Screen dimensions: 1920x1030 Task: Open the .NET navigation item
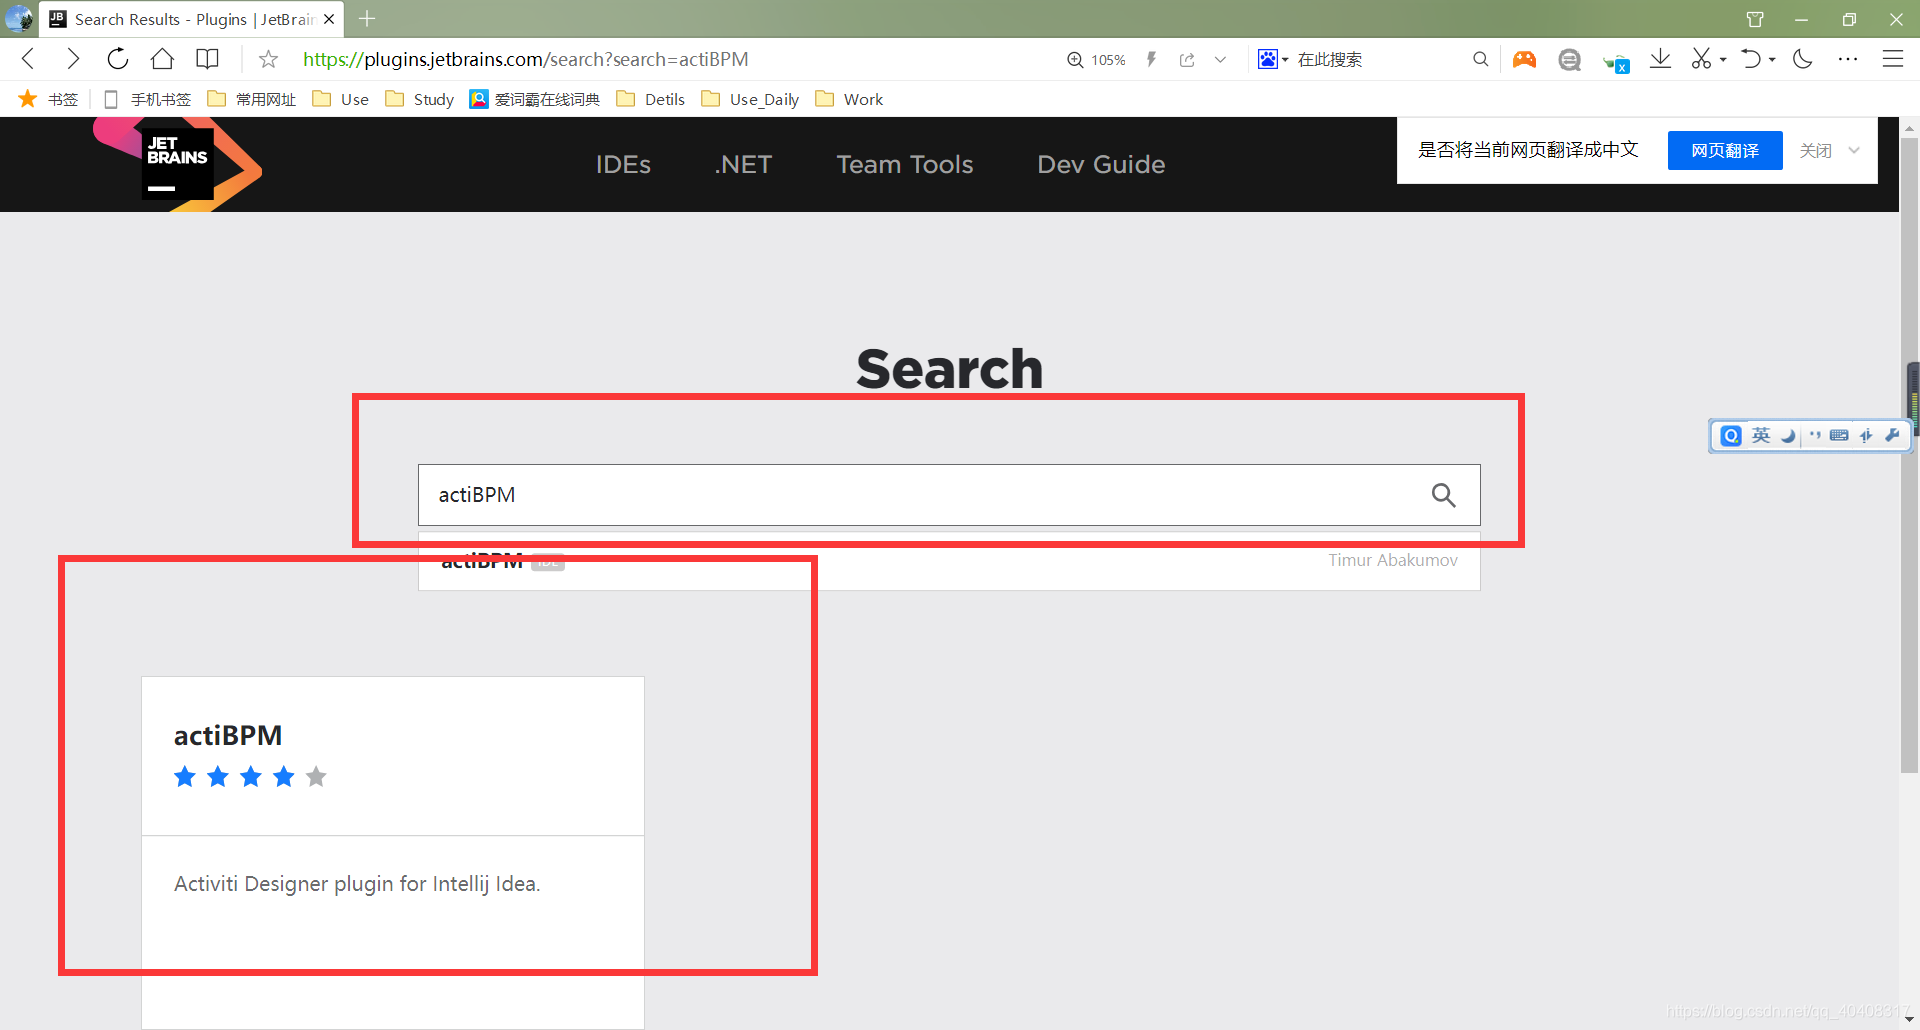click(x=743, y=164)
